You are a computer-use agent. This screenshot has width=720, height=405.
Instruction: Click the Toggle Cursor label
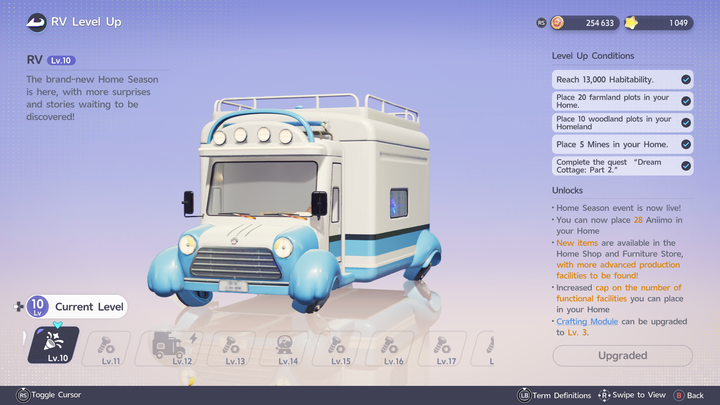tap(56, 395)
